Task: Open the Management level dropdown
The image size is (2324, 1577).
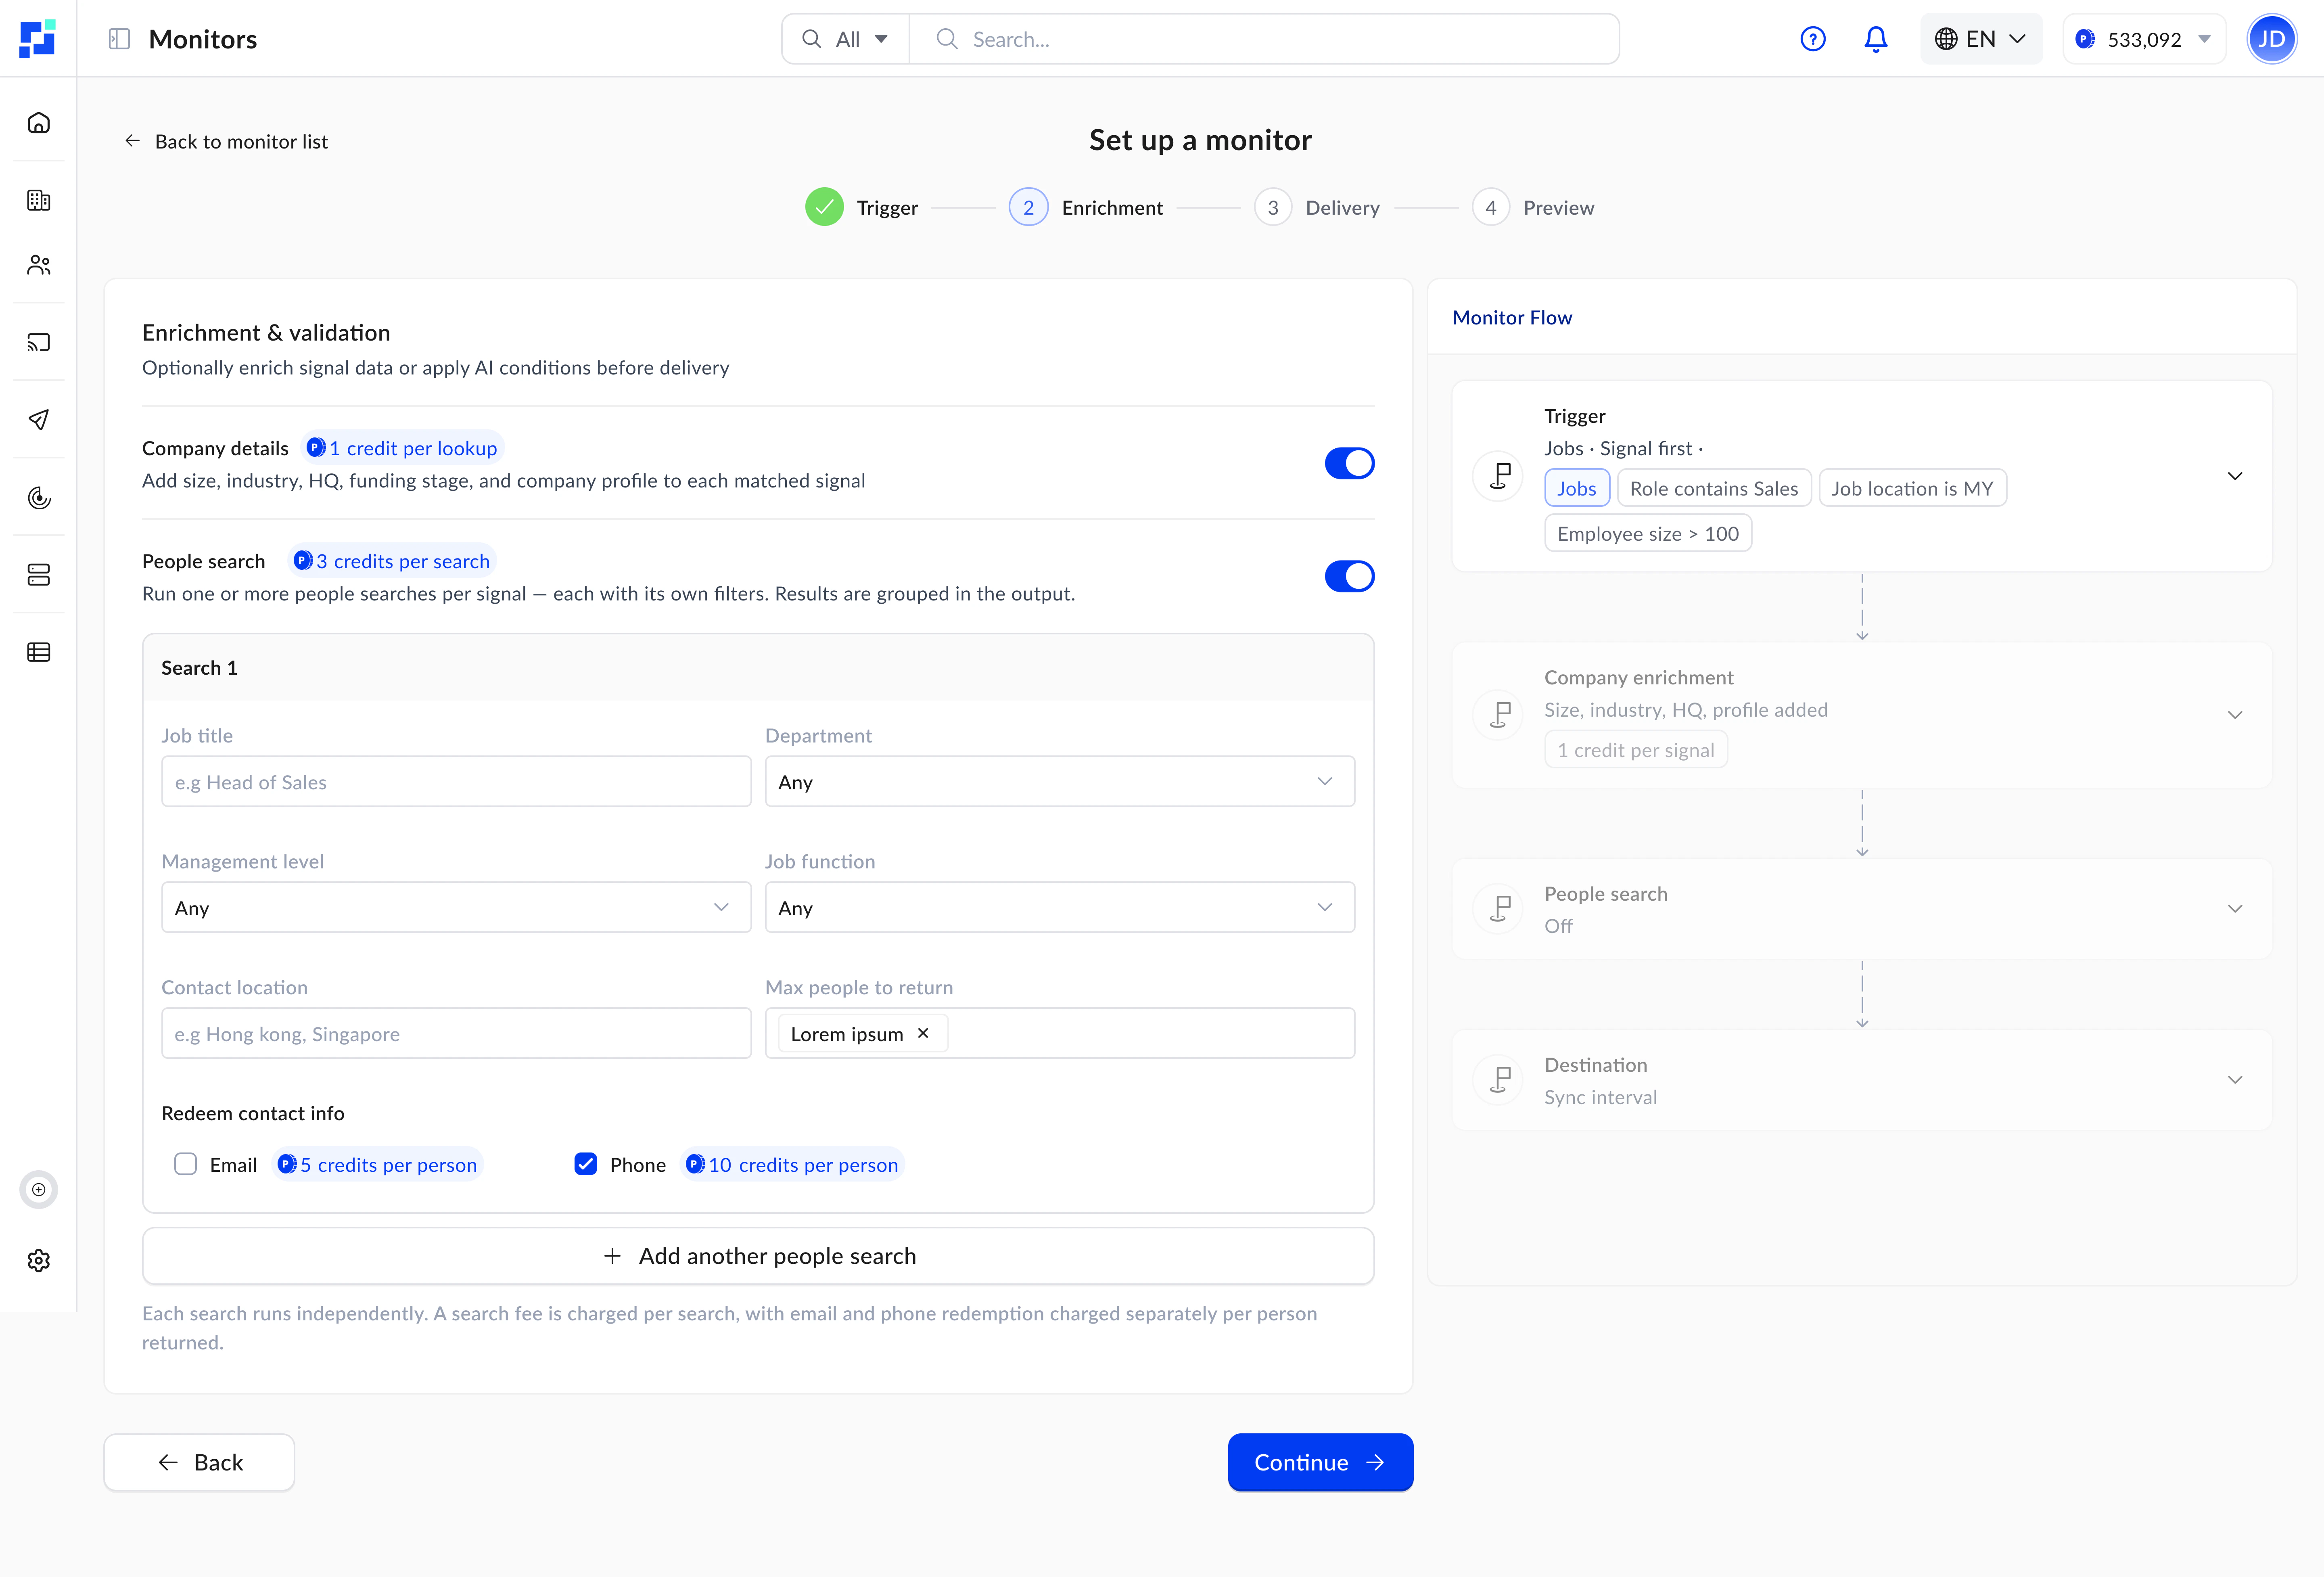Action: (456, 908)
